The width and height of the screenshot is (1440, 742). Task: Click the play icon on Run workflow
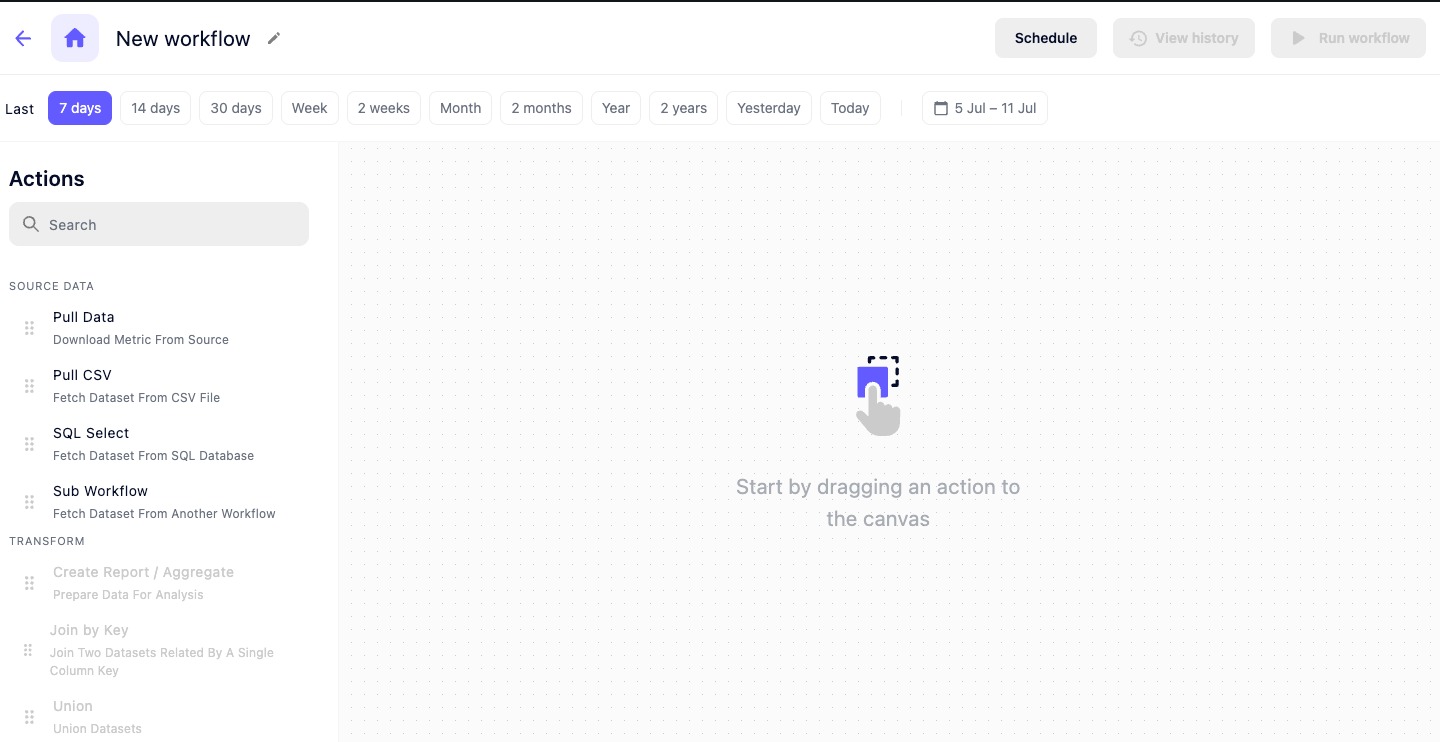(1298, 37)
